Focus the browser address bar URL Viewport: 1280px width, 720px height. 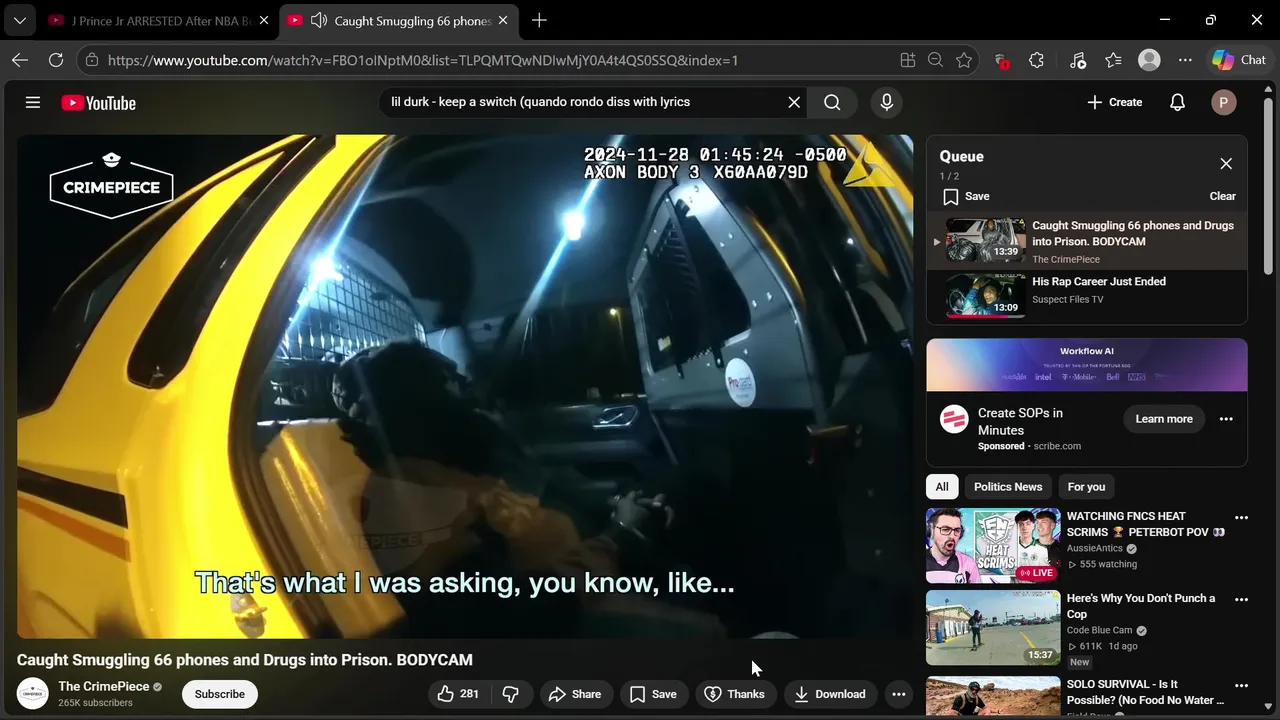[423, 60]
